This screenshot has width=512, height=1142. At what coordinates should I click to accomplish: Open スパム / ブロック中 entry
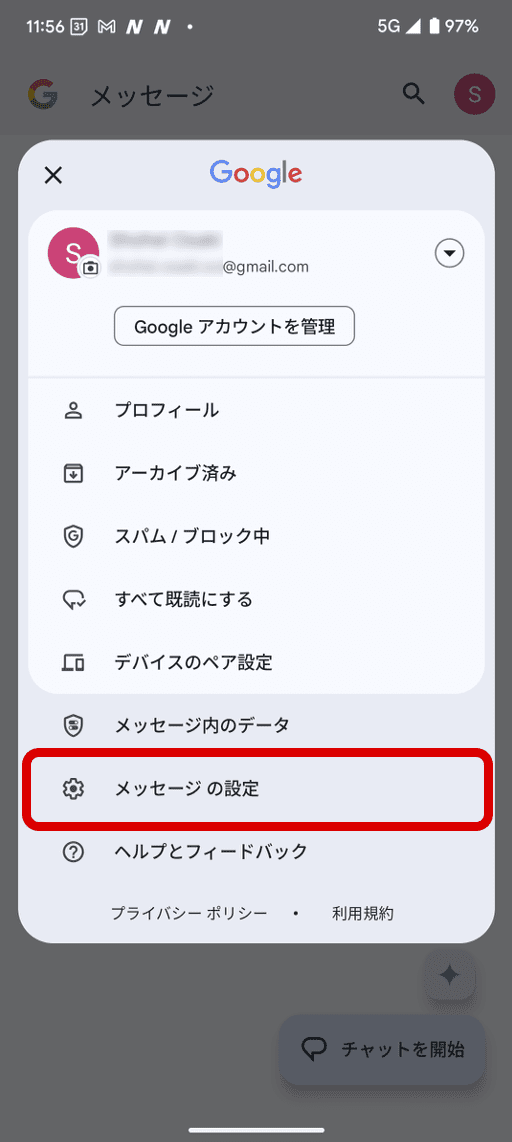(256, 537)
